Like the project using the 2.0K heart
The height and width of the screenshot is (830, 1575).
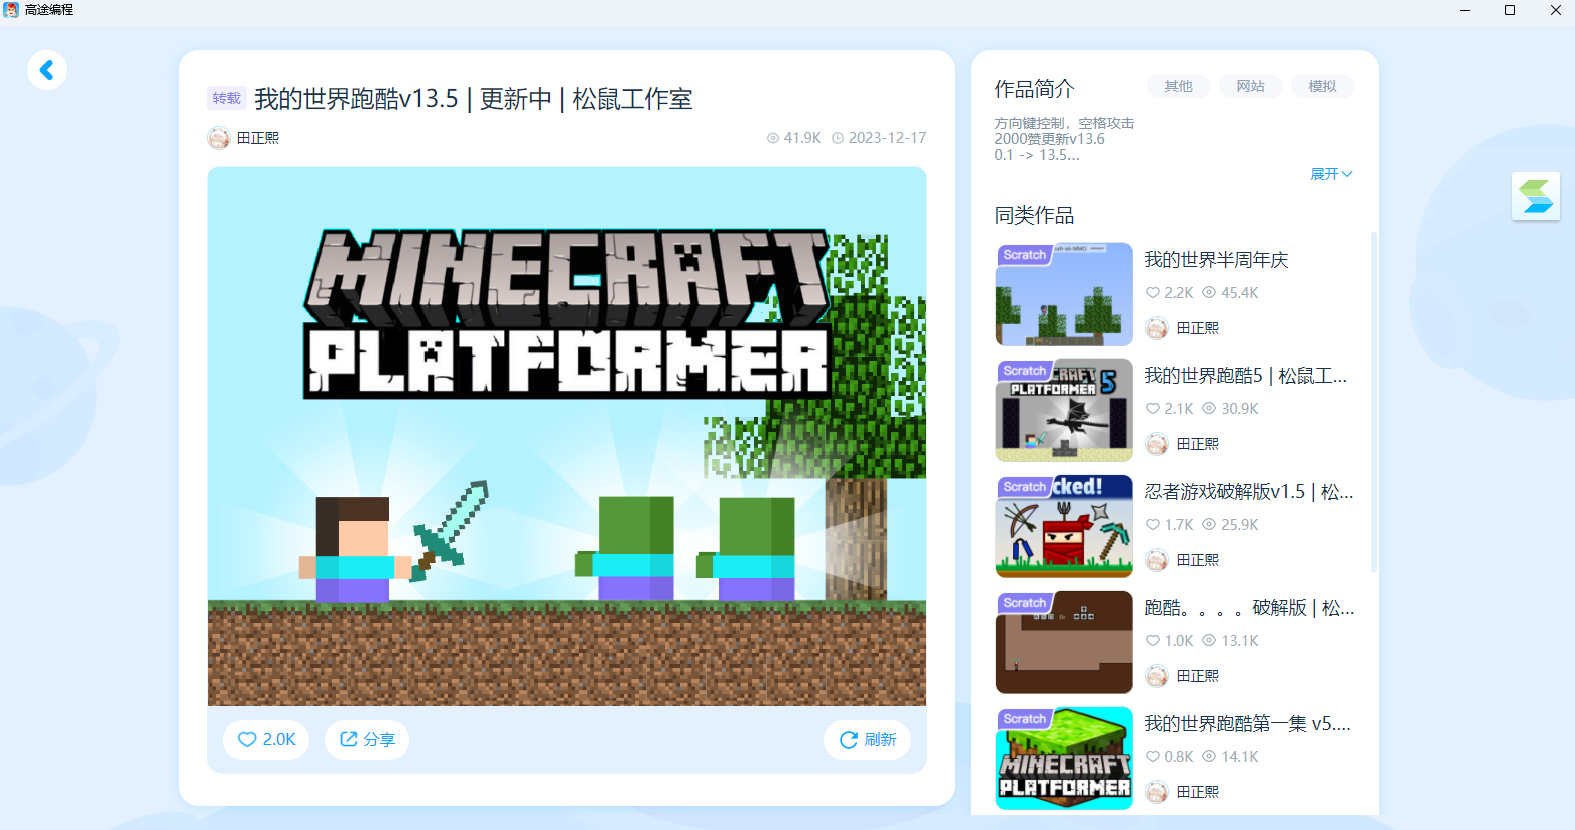tap(266, 740)
